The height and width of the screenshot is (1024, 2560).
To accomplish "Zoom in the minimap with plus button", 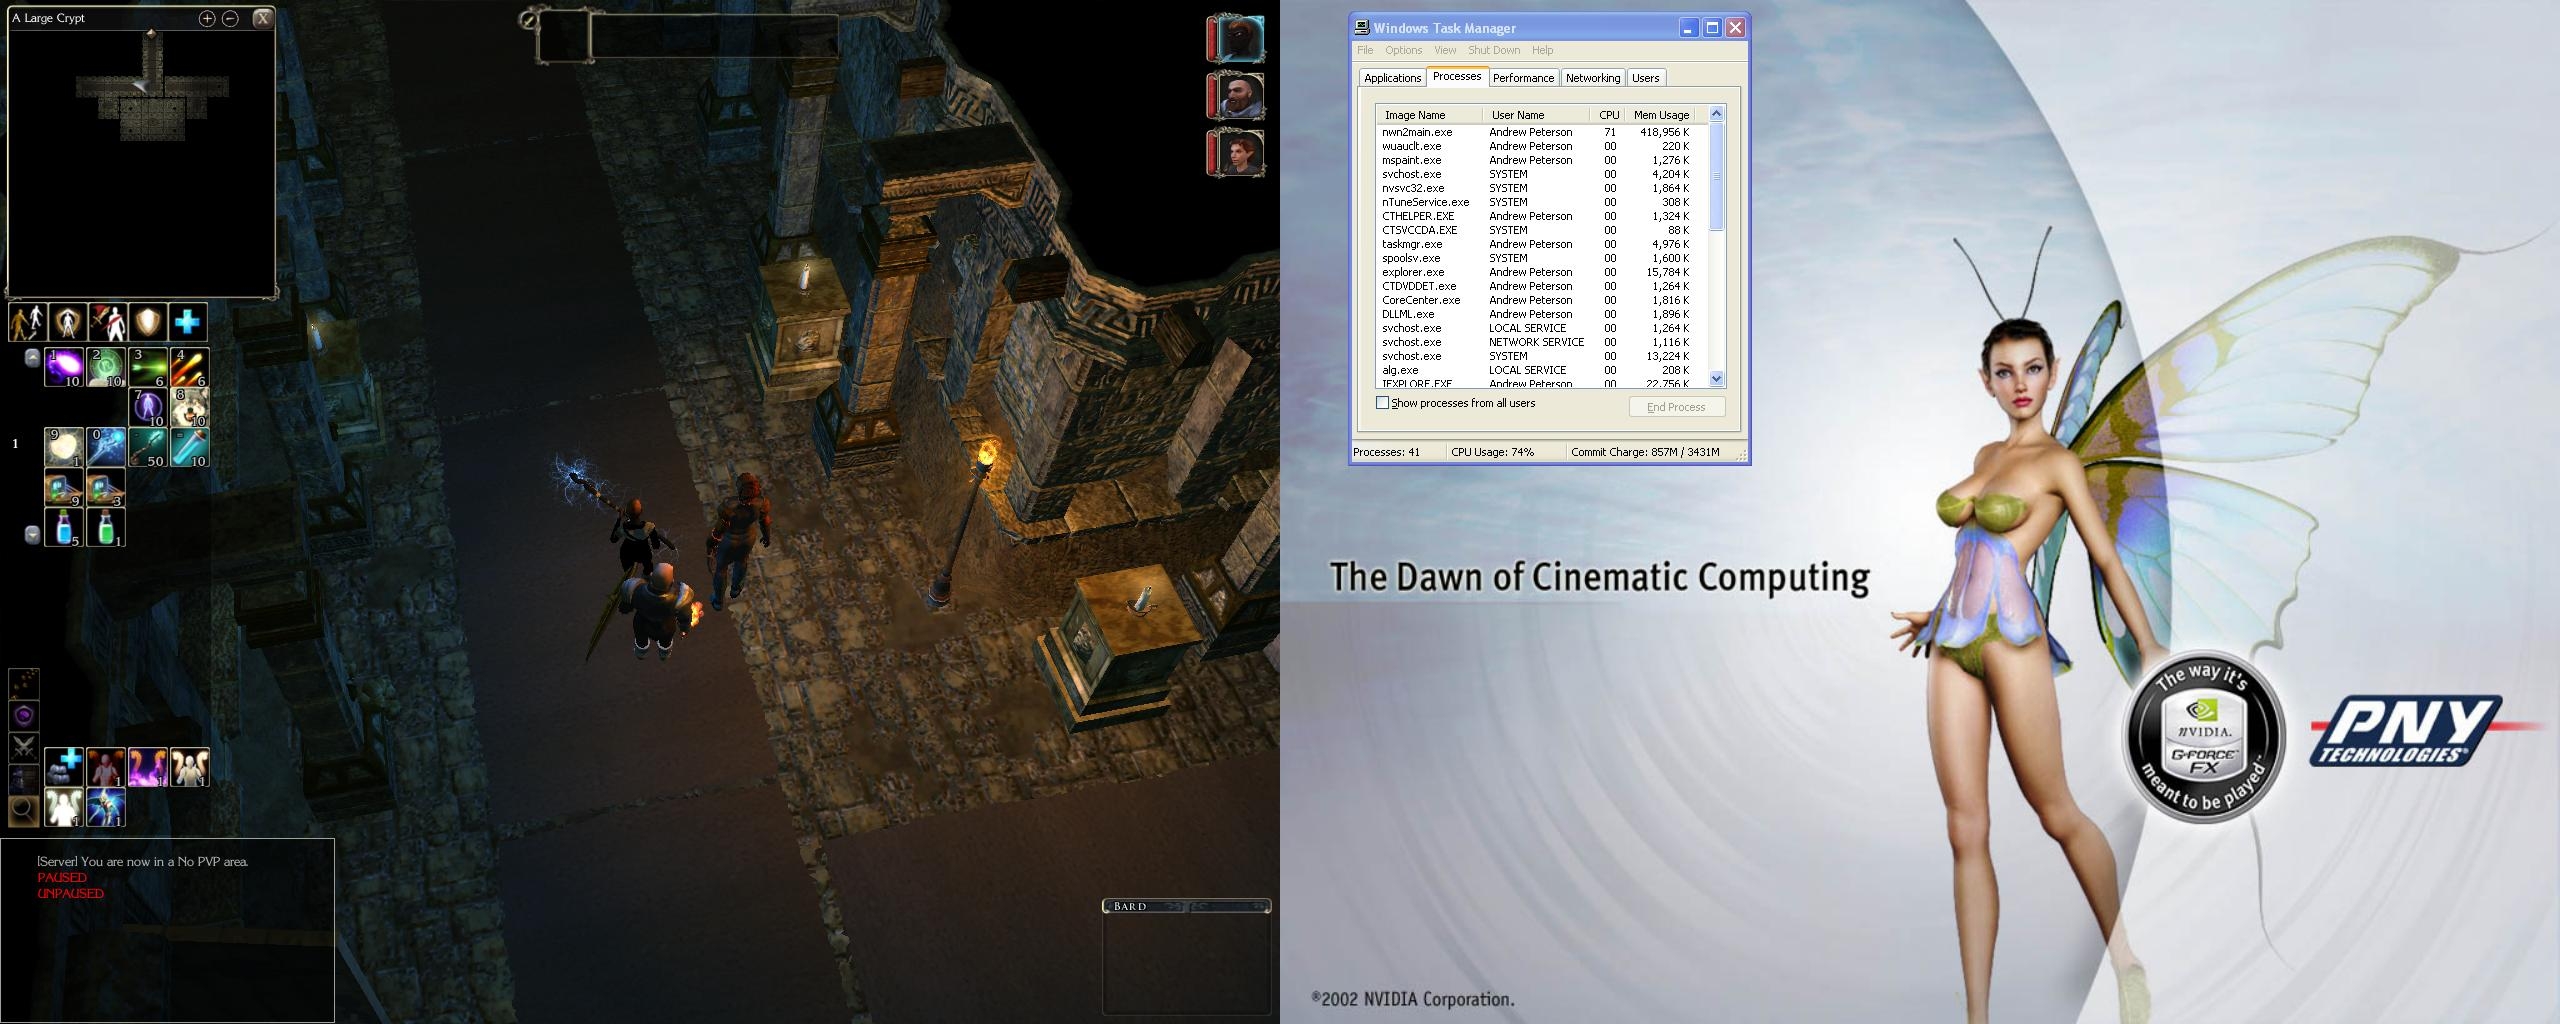I will [x=207, y=18].
